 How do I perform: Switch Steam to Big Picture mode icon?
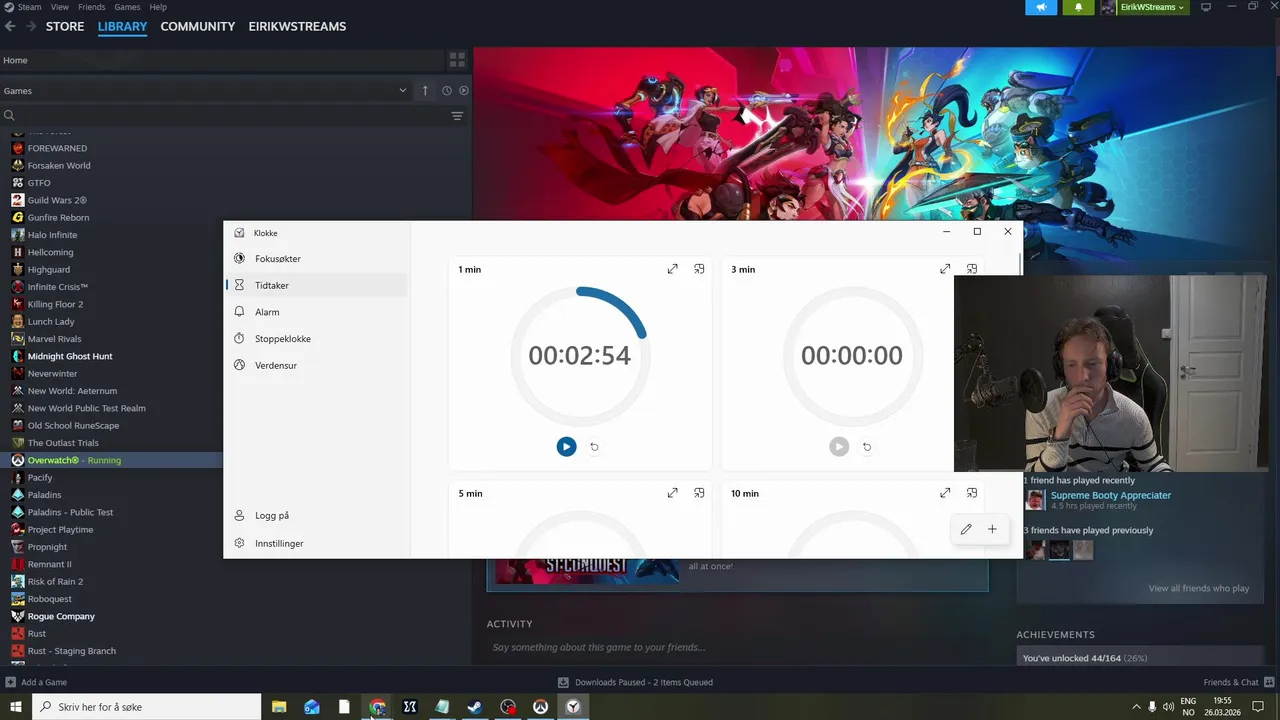tap(1206, 7)
